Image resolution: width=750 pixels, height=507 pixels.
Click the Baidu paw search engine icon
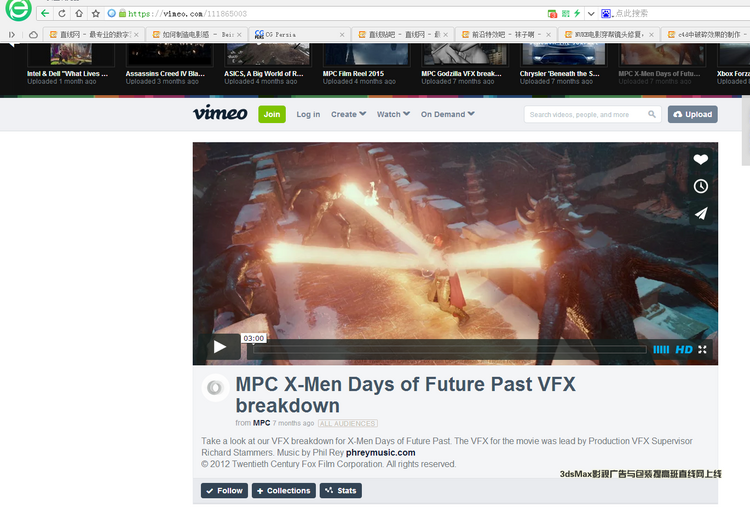(x=606, y=13)
